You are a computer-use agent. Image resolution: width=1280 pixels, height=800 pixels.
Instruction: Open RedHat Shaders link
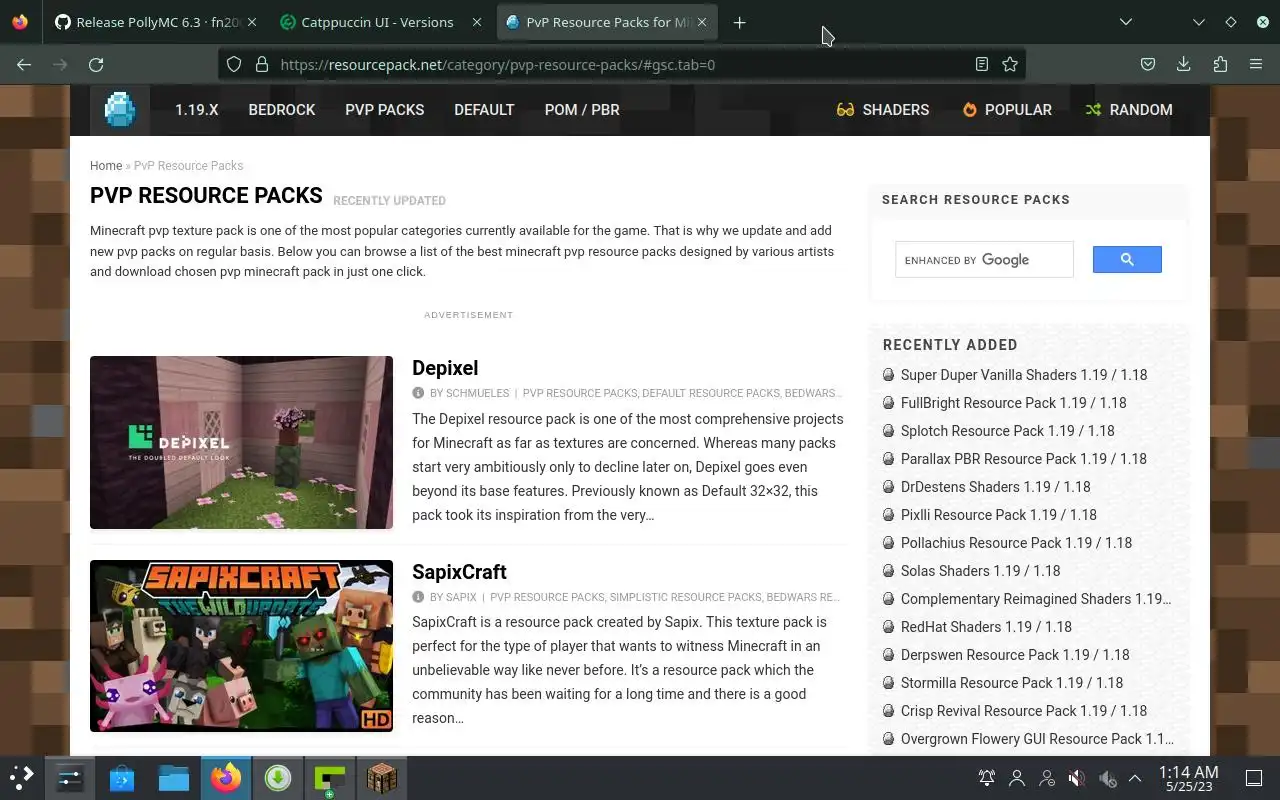click(x=986, y=627)
